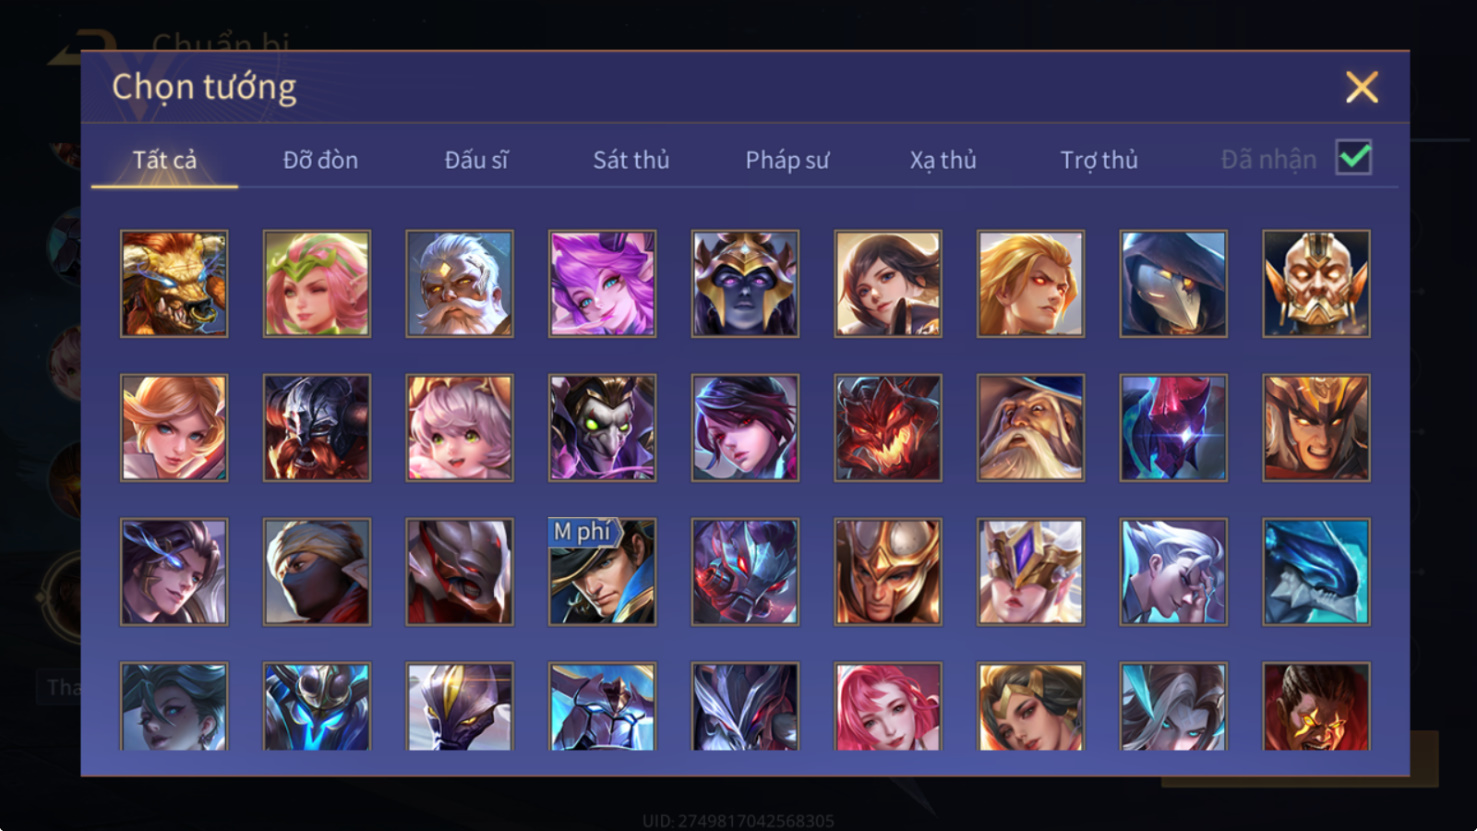Viewport: 1477px width, 831px height.
Task: Select the orange bull-beast hero portrait
Action: [x=174, y=284]
